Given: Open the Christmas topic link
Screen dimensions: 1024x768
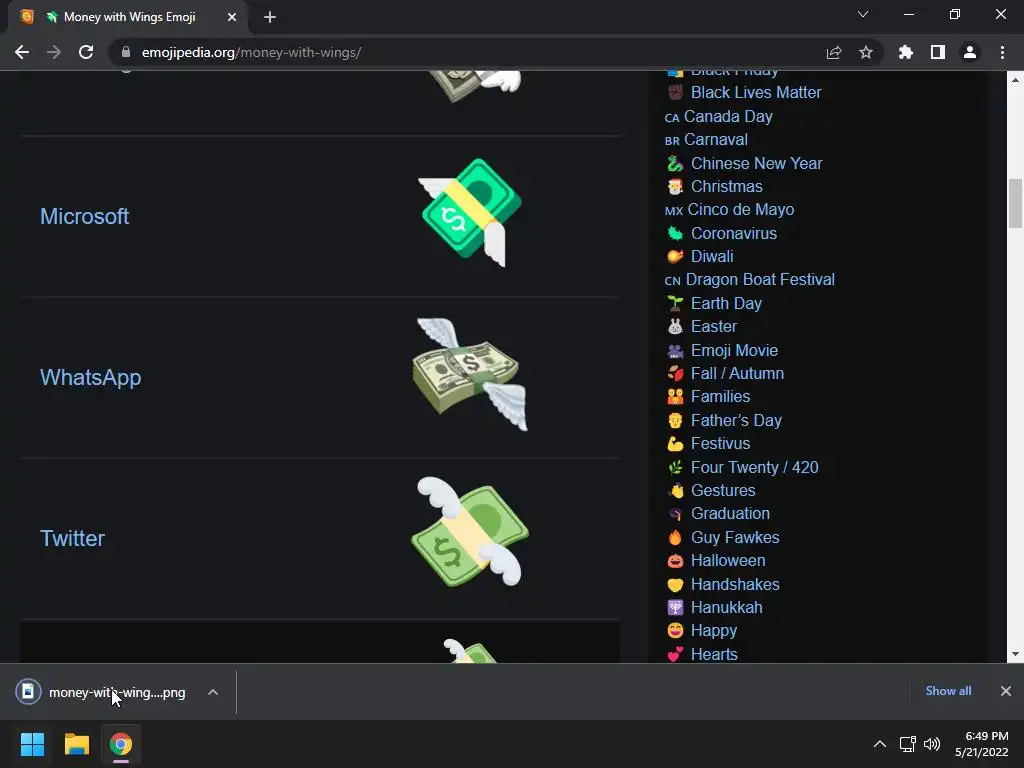Looking at the screenshot, I should click(726, 187).
